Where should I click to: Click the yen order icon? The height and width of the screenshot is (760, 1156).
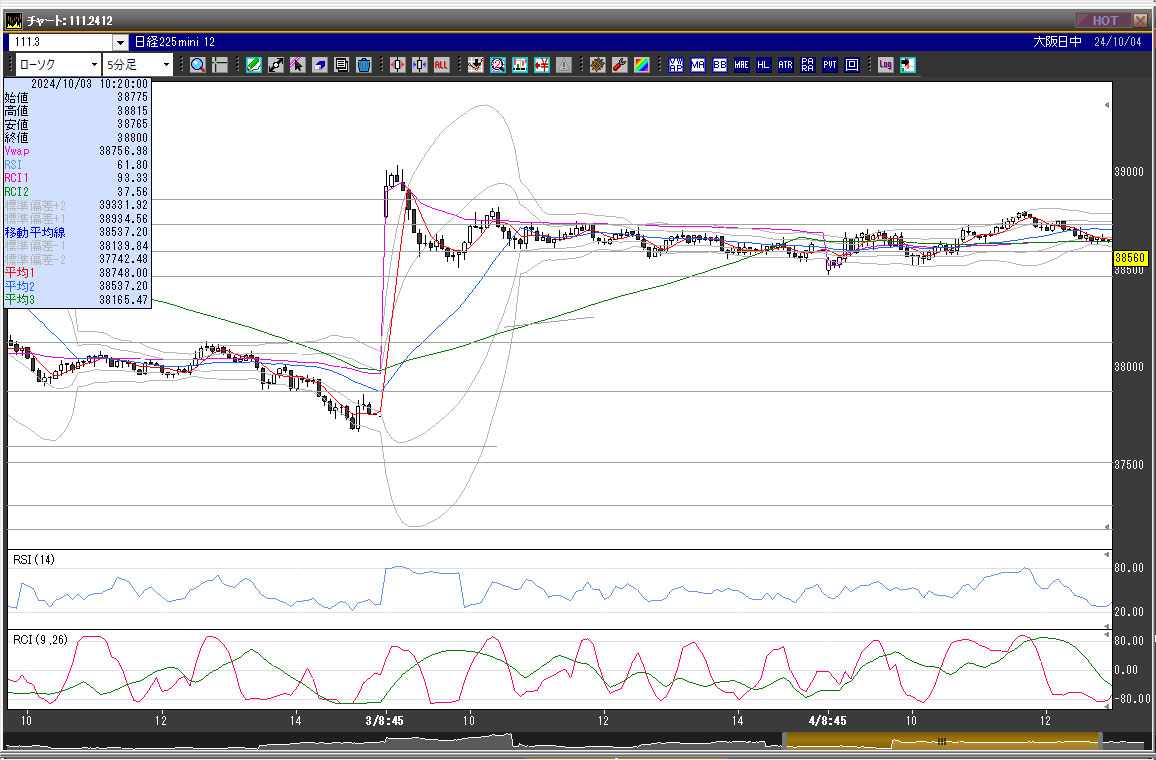tap(542, 65)
